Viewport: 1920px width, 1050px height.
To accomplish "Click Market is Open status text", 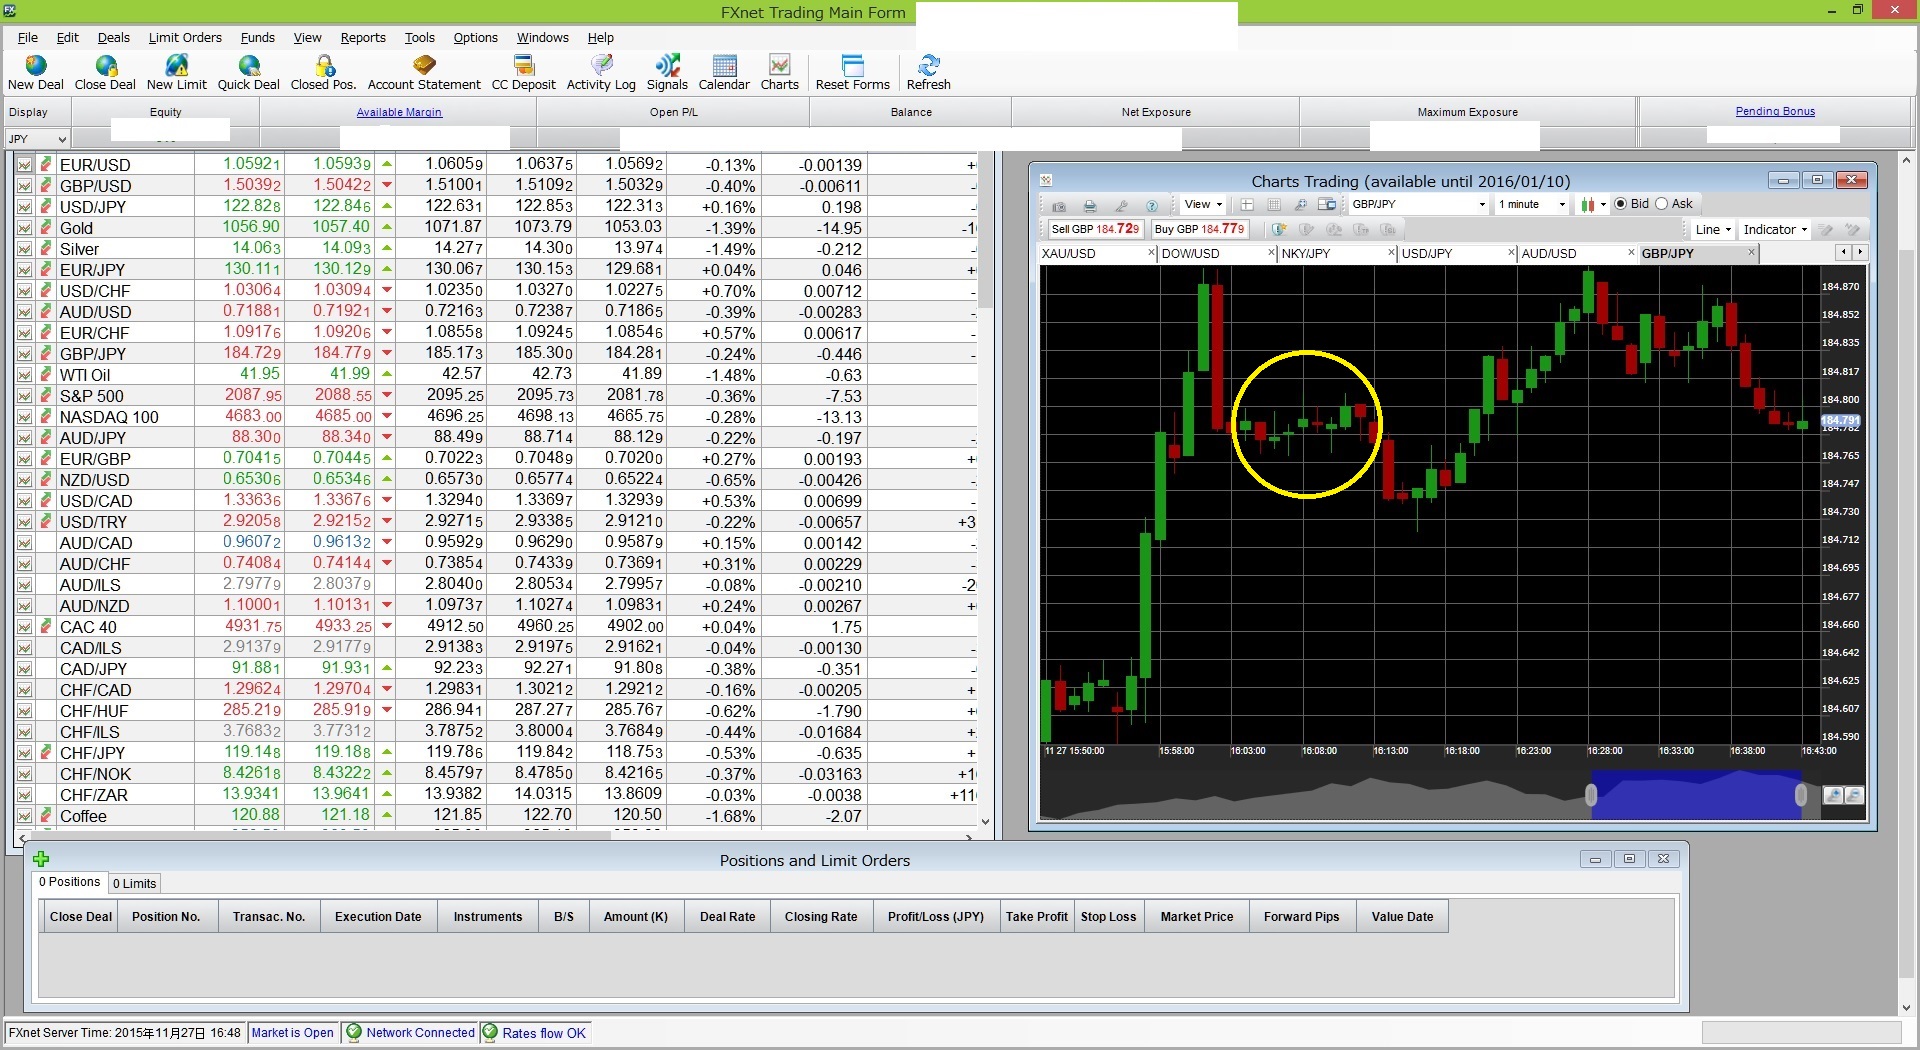I will tap(293, 1033).
